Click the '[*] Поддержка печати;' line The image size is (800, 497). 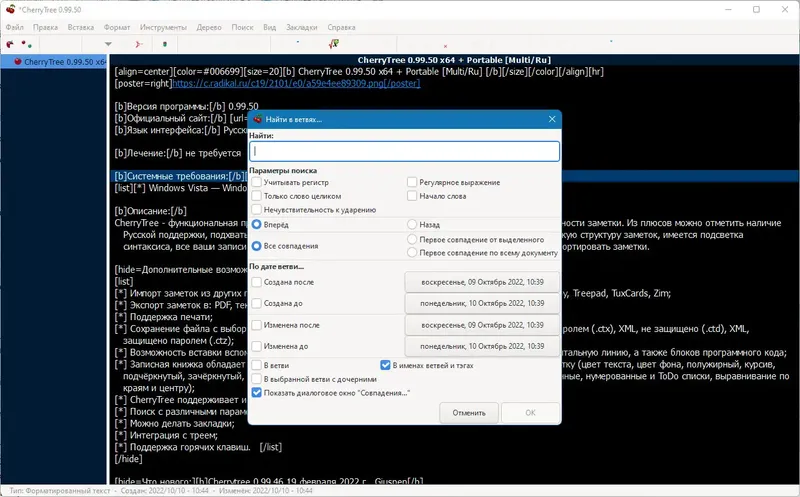pos(163,317)
